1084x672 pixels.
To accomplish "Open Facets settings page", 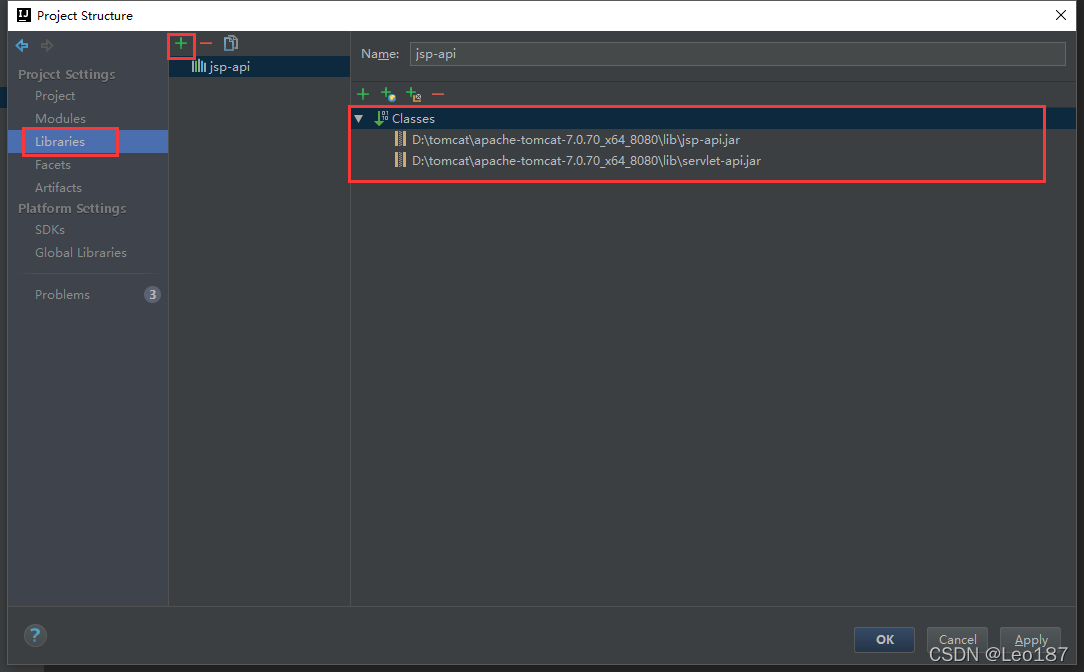I will 53,165.
